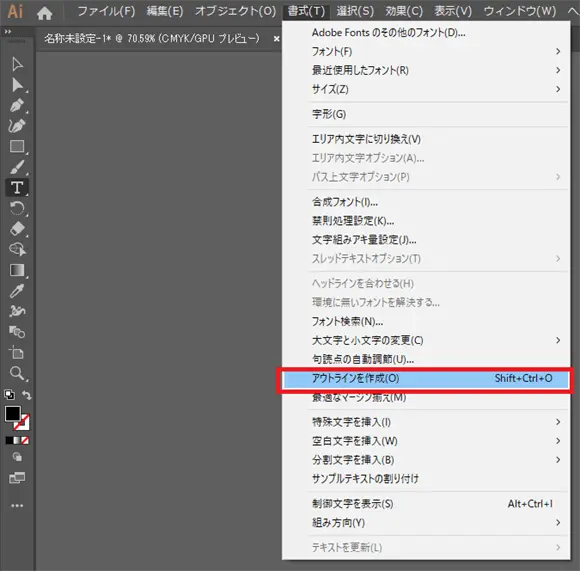580x571 pixels.
Task: Close the 名称未設定-1 document tab
Action: [x=276, y=38]
